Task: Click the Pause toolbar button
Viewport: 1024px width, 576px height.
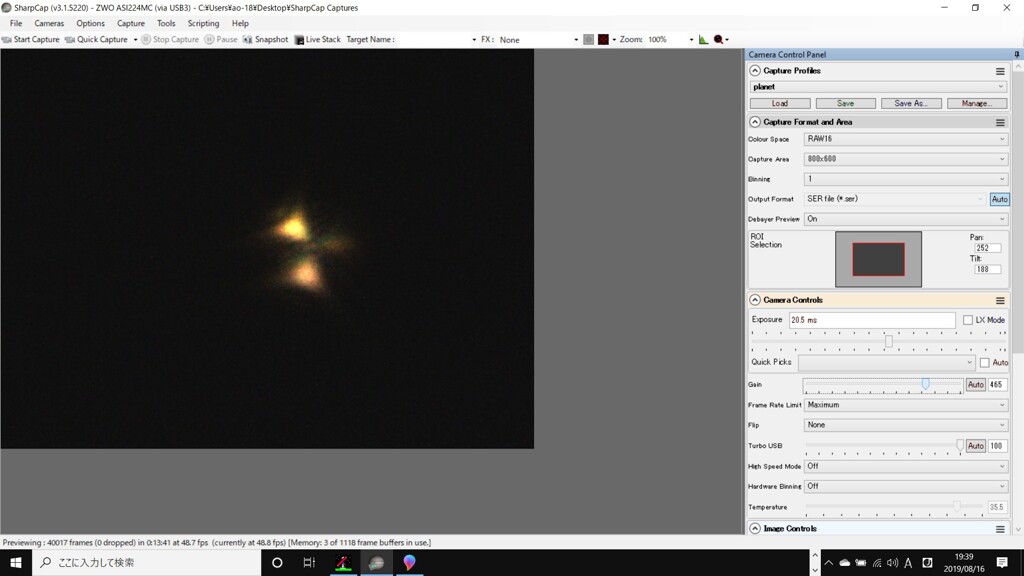Action: 221,39
